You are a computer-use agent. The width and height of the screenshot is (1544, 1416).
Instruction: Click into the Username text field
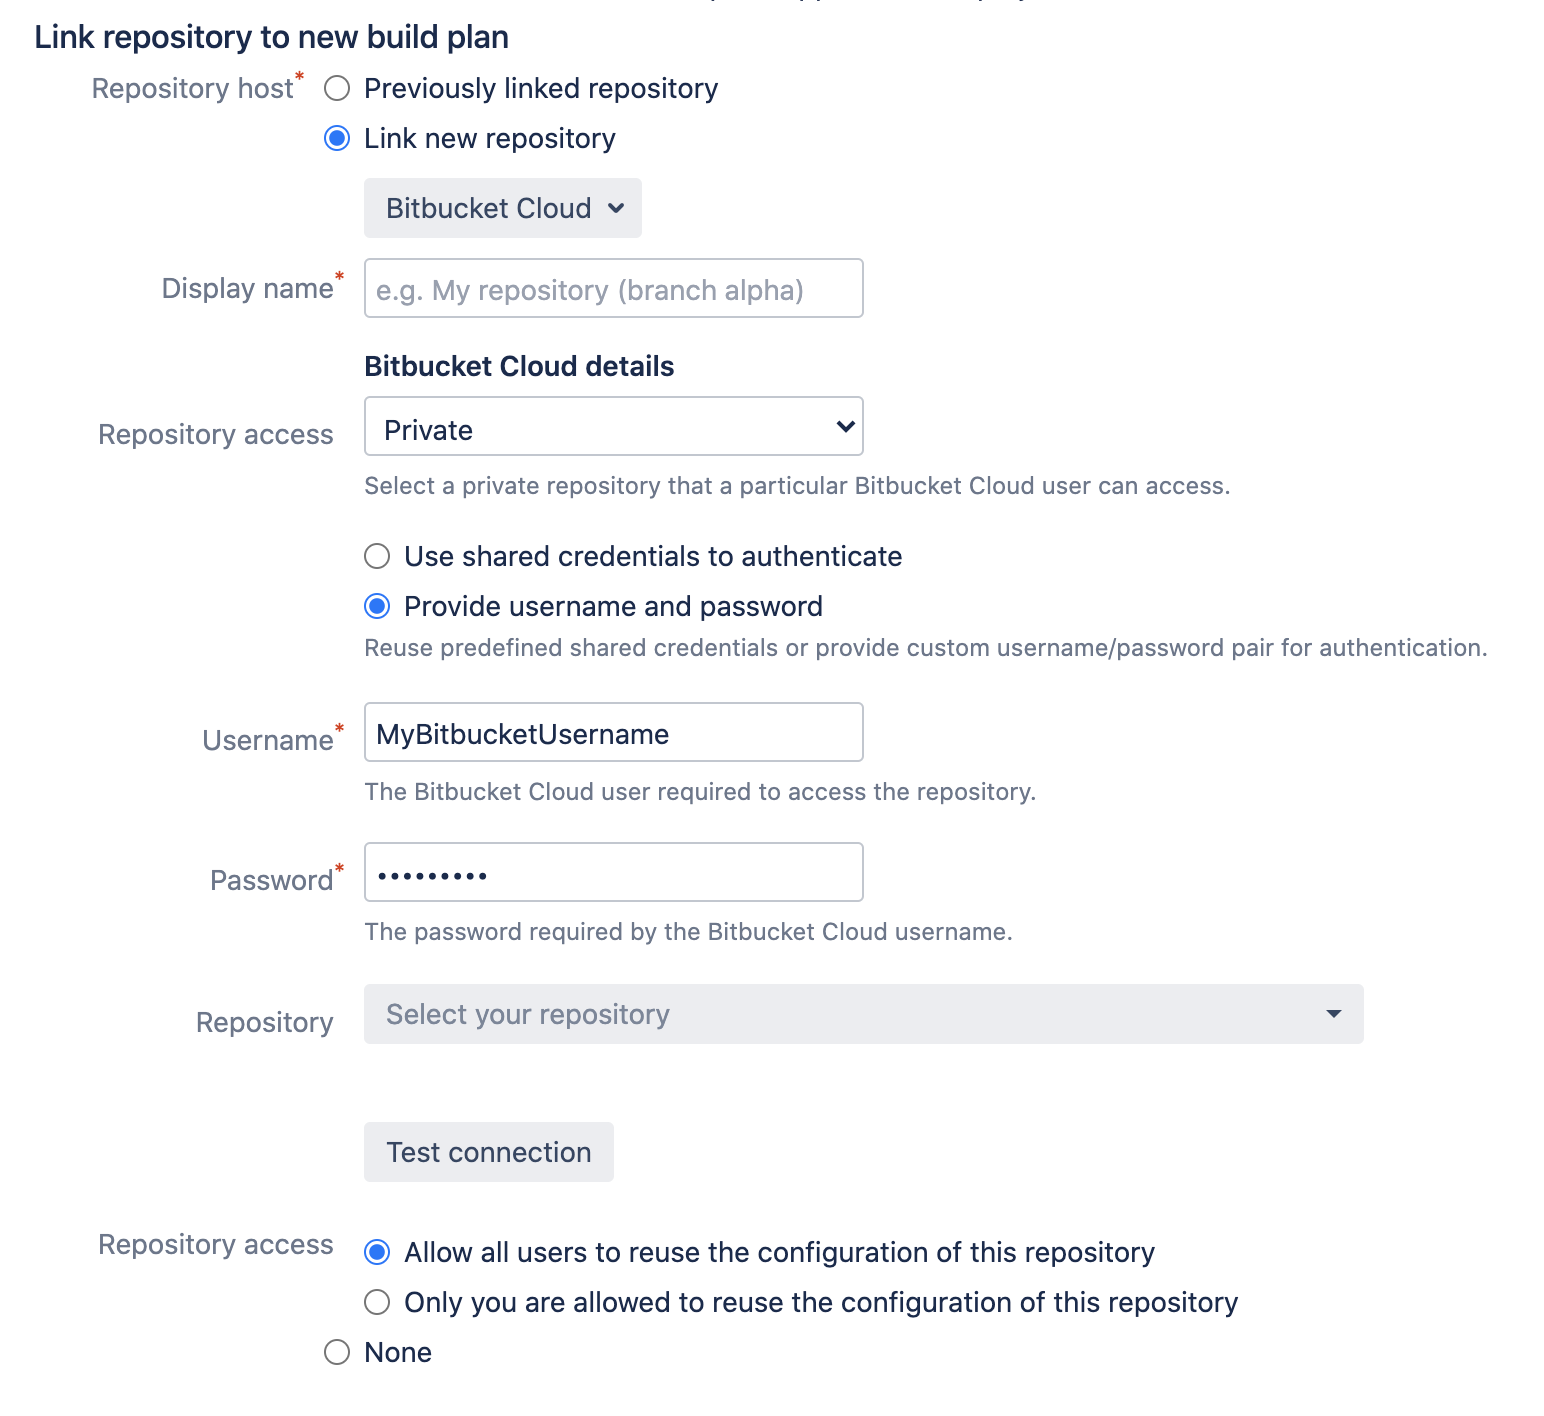coord(613,733)
